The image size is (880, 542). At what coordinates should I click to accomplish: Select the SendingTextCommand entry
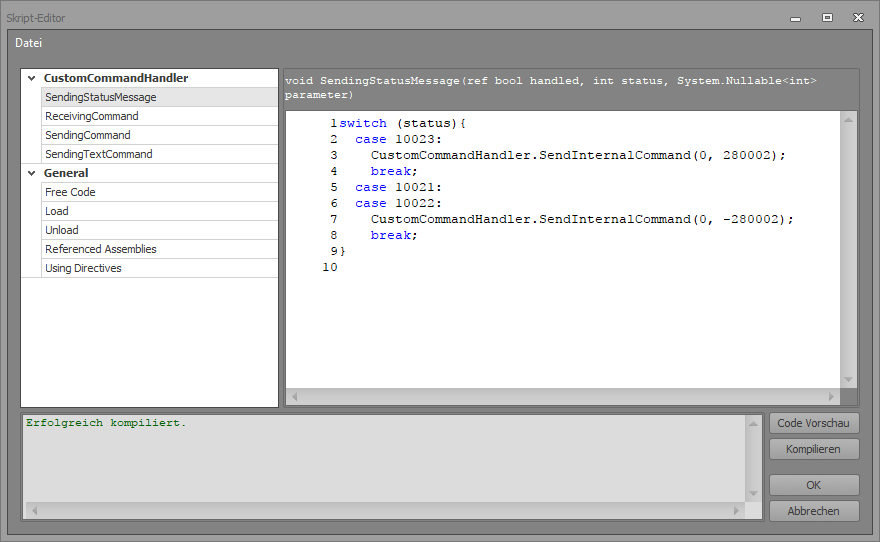point(159,154)
